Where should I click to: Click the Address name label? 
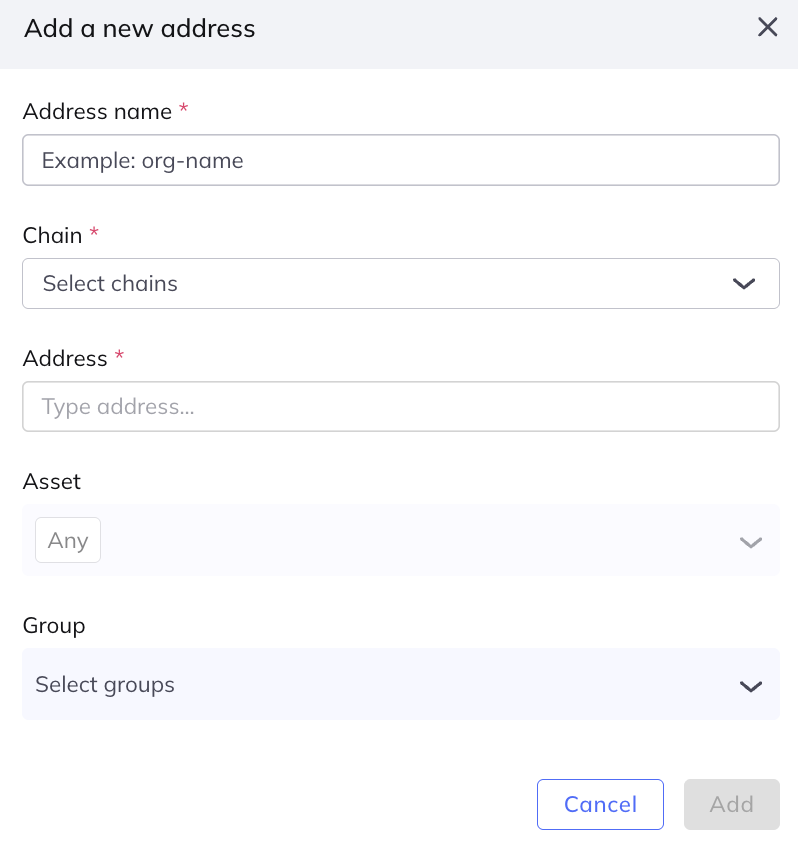pyautogui.click(x=97, y=112)
